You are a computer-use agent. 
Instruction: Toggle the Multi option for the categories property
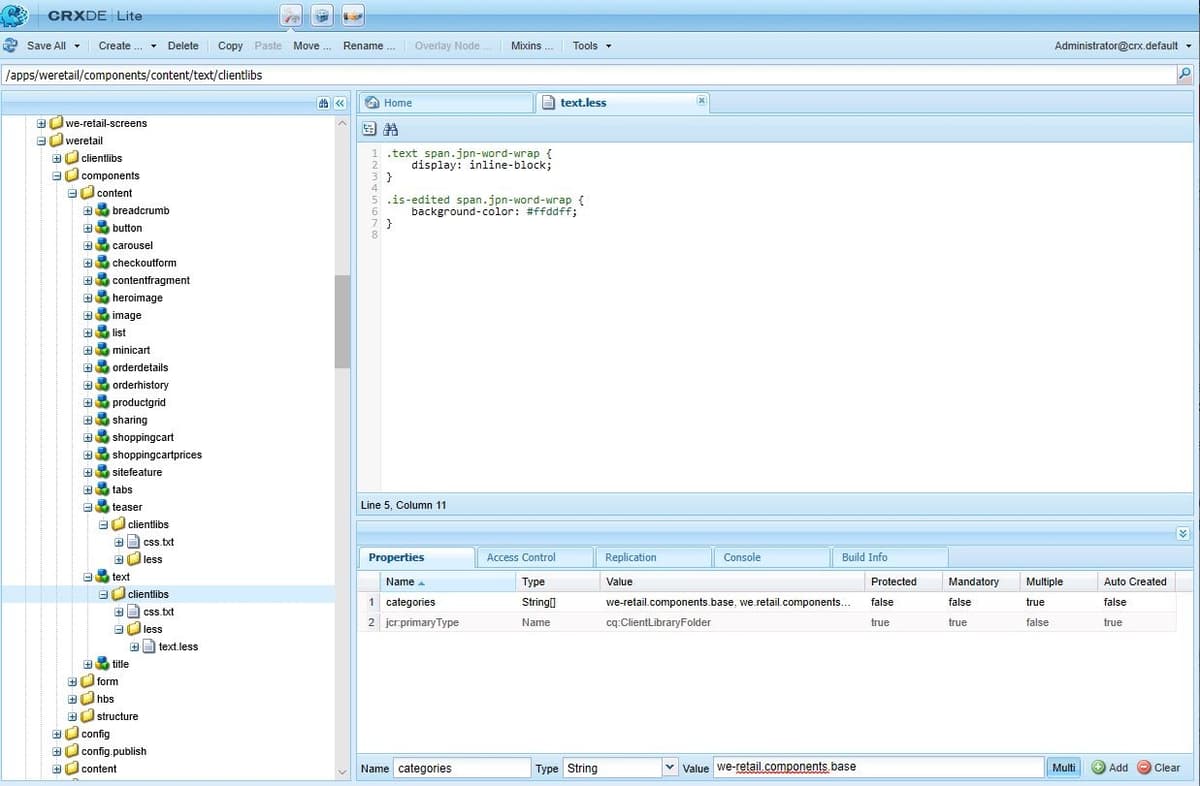click(x=1063, y=768)
